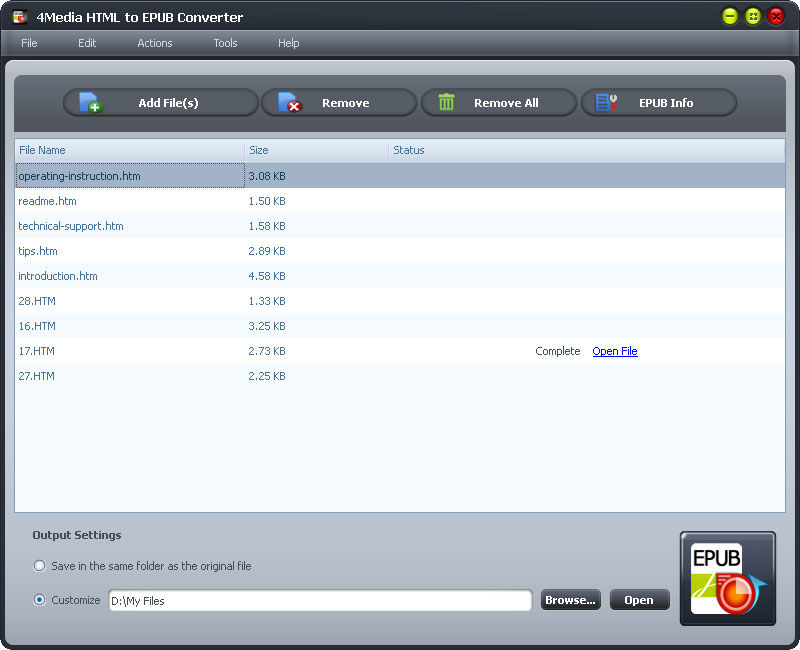Select the 16.HTM file
Viewport: 800px width, 650px height.
[x=37, y=326]
